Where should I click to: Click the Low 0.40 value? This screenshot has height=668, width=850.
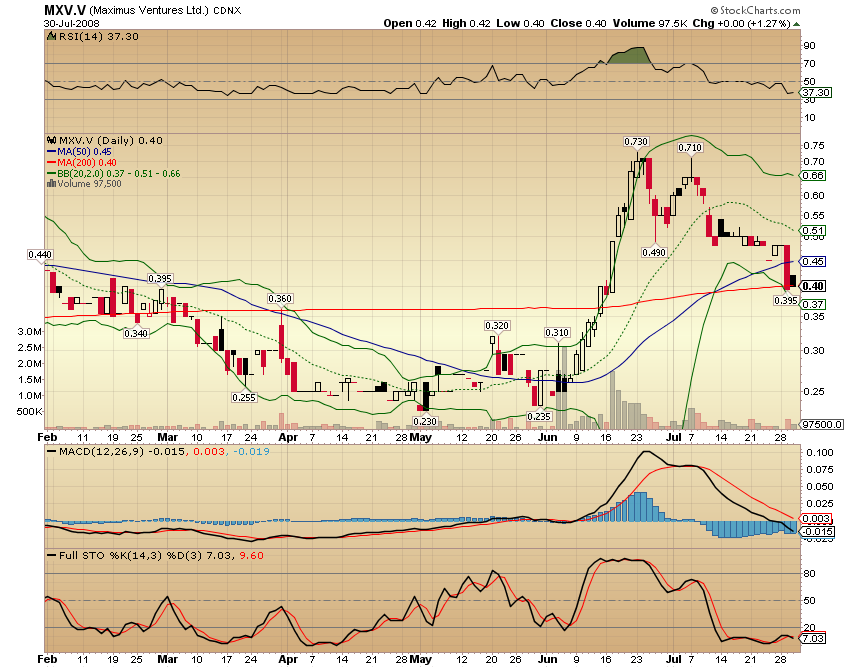520,23
